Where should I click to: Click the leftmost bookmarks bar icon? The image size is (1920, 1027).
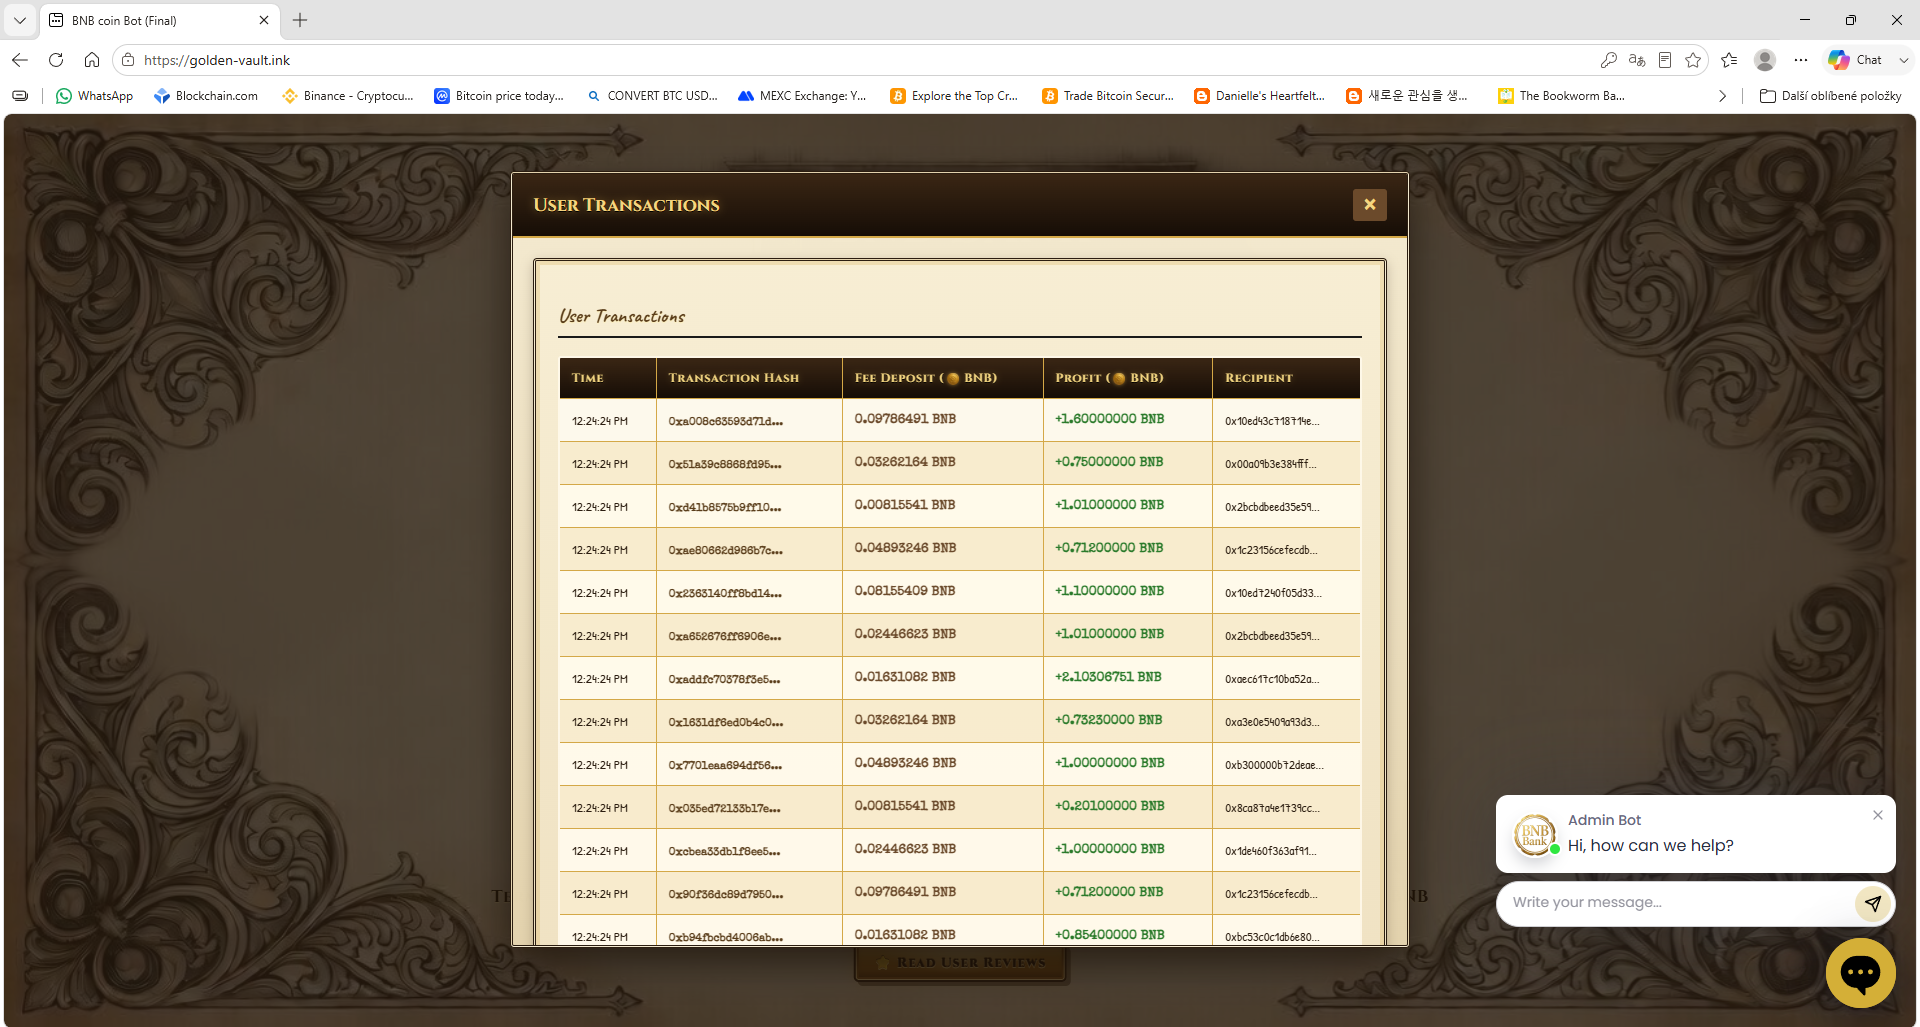pos(20,96)
